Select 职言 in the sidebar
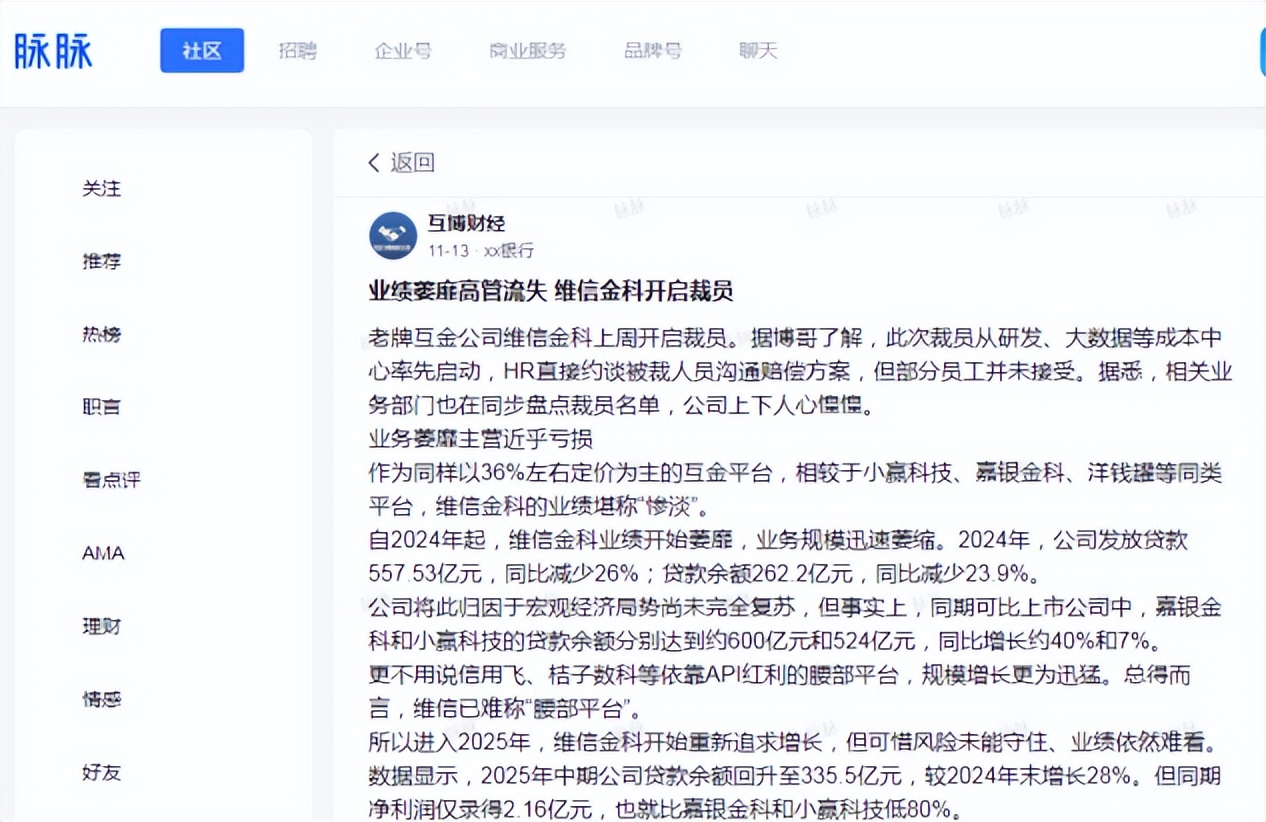 coord(101,407)
